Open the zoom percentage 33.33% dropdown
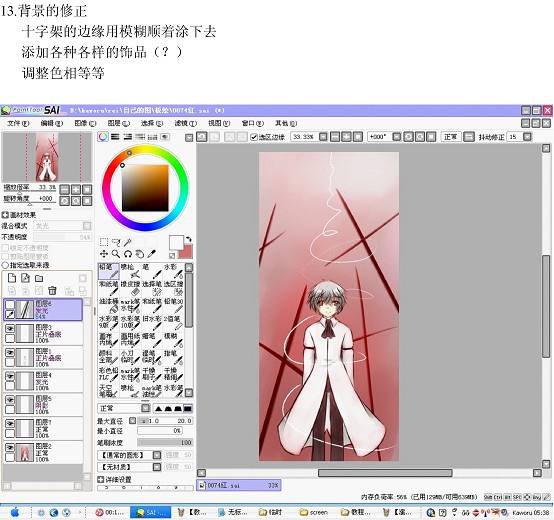The height and width of the screenshot is (520, 554). (x=323, y=137)
